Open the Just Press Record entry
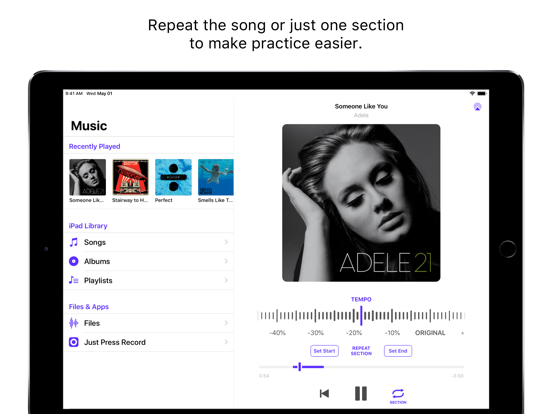 [x=149, y=342]
